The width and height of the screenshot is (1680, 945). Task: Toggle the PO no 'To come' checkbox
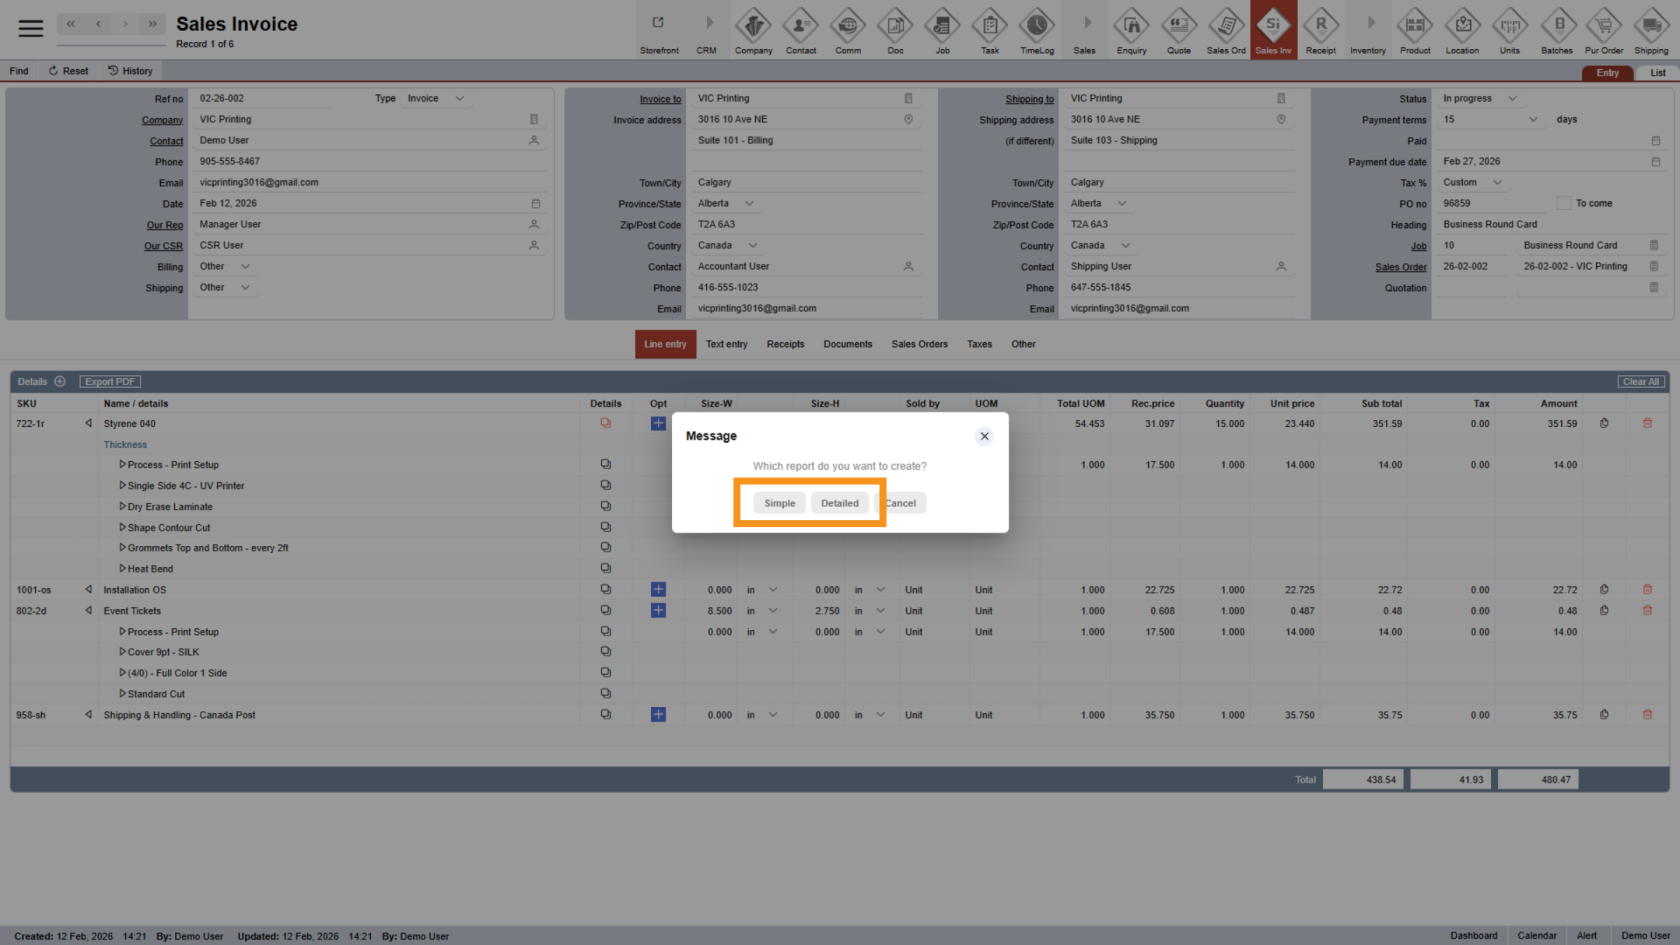(1563, 204)
